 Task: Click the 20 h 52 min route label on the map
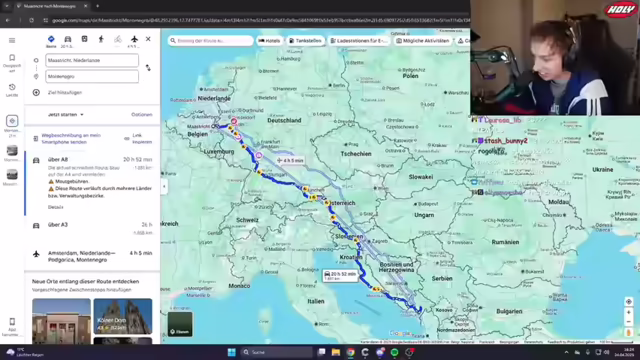pyautogui.click(x=340, y=276)
